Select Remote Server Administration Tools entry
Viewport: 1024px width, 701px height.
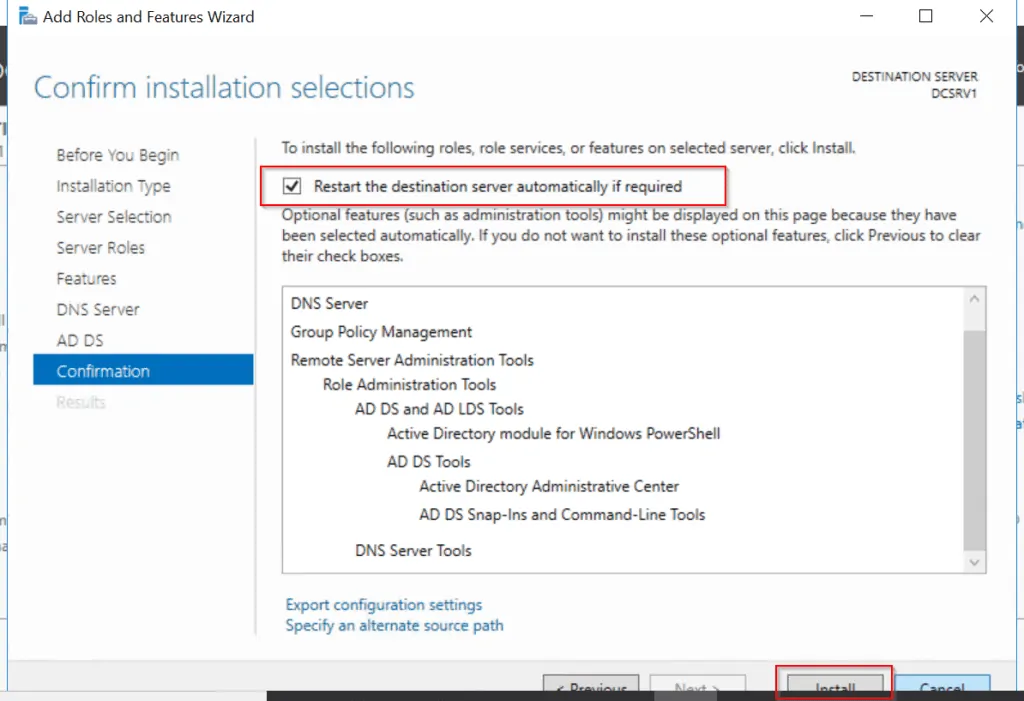tap(412, 360)
